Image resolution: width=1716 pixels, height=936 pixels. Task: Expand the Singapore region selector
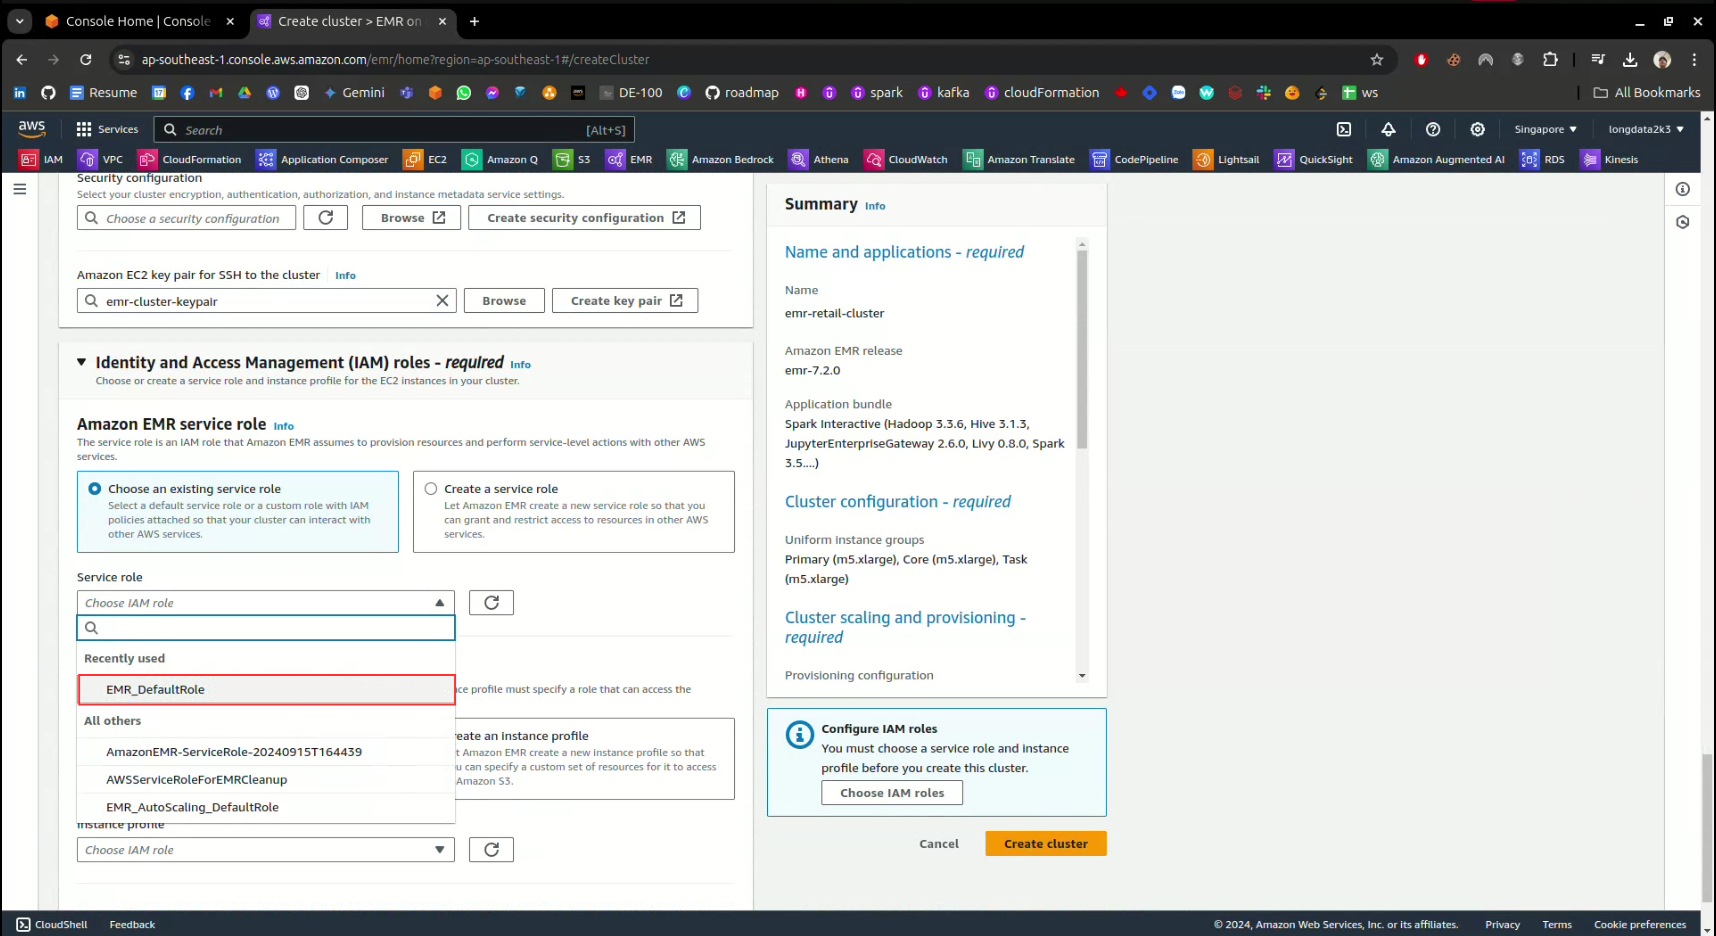tap(1545, 129)
